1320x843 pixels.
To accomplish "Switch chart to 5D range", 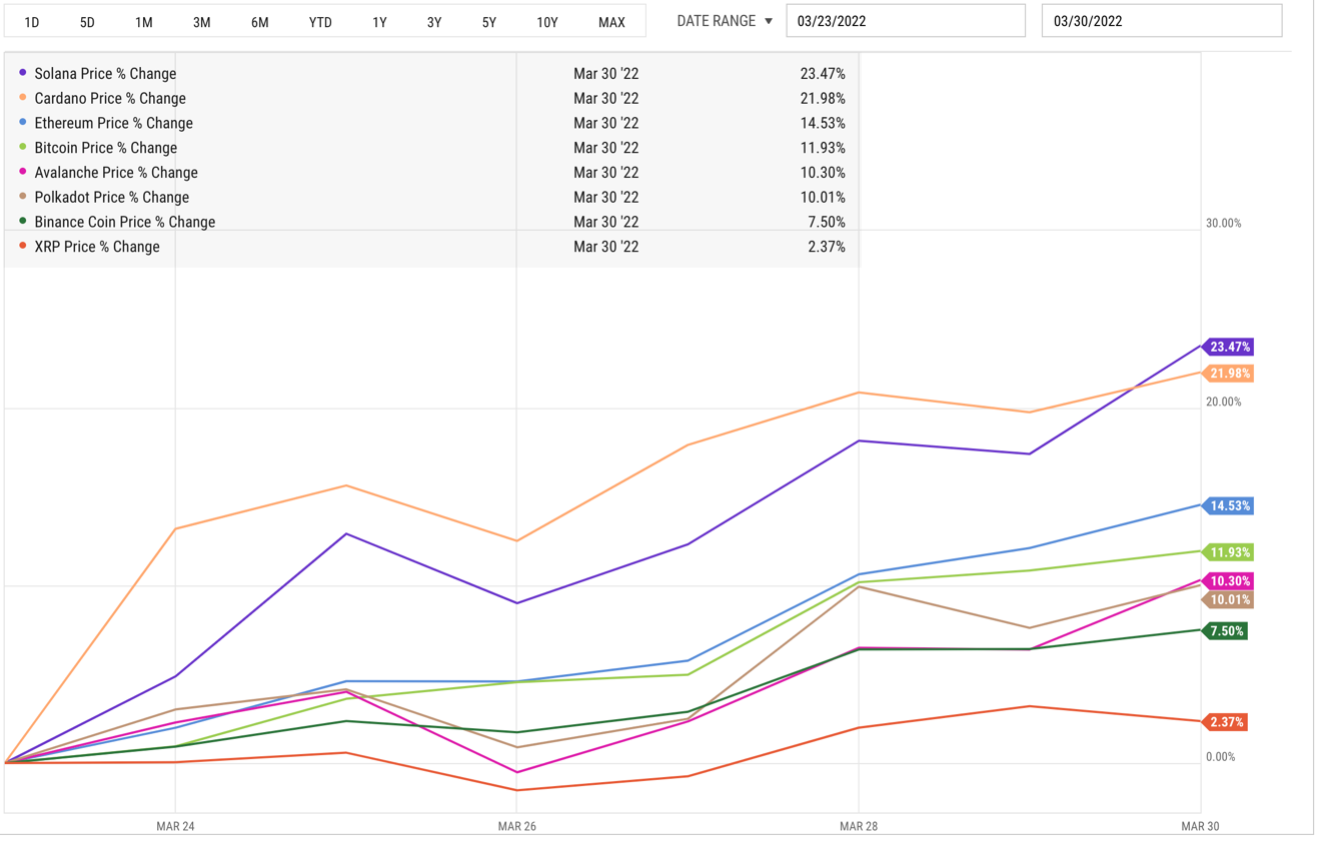I will pos(87,22).
